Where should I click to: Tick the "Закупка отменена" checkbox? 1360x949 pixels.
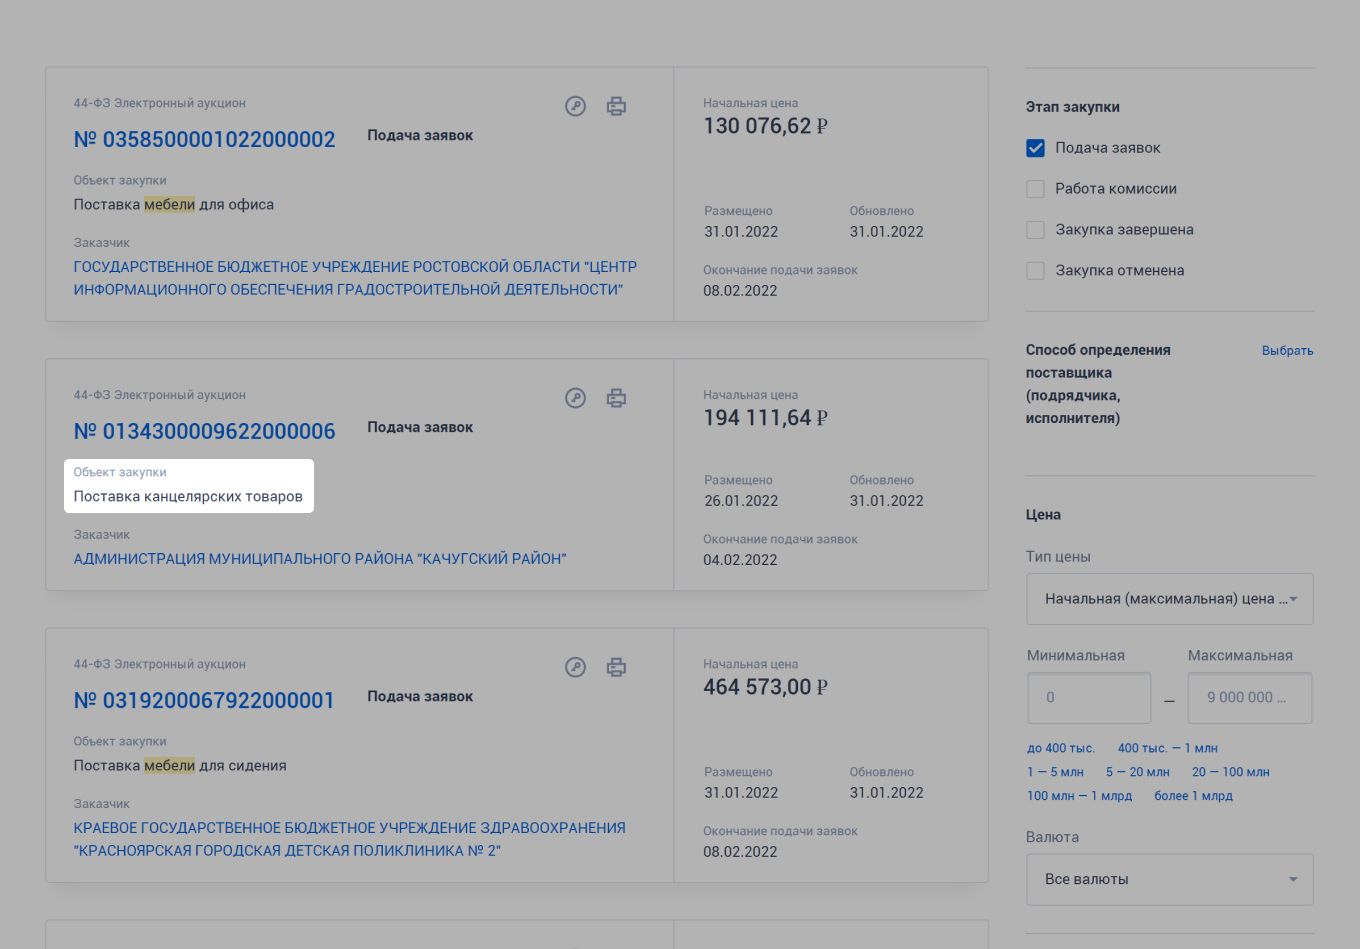(1035, 271)
